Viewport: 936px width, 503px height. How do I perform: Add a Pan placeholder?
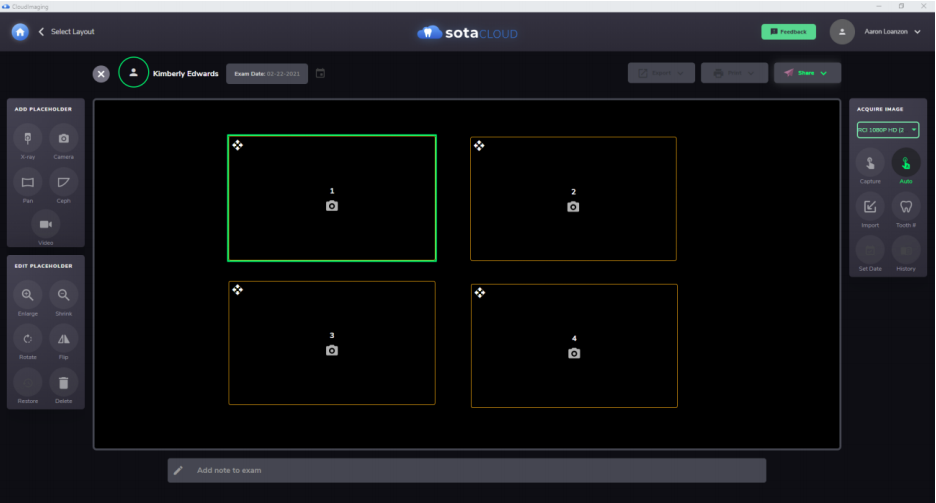(28, 182)
